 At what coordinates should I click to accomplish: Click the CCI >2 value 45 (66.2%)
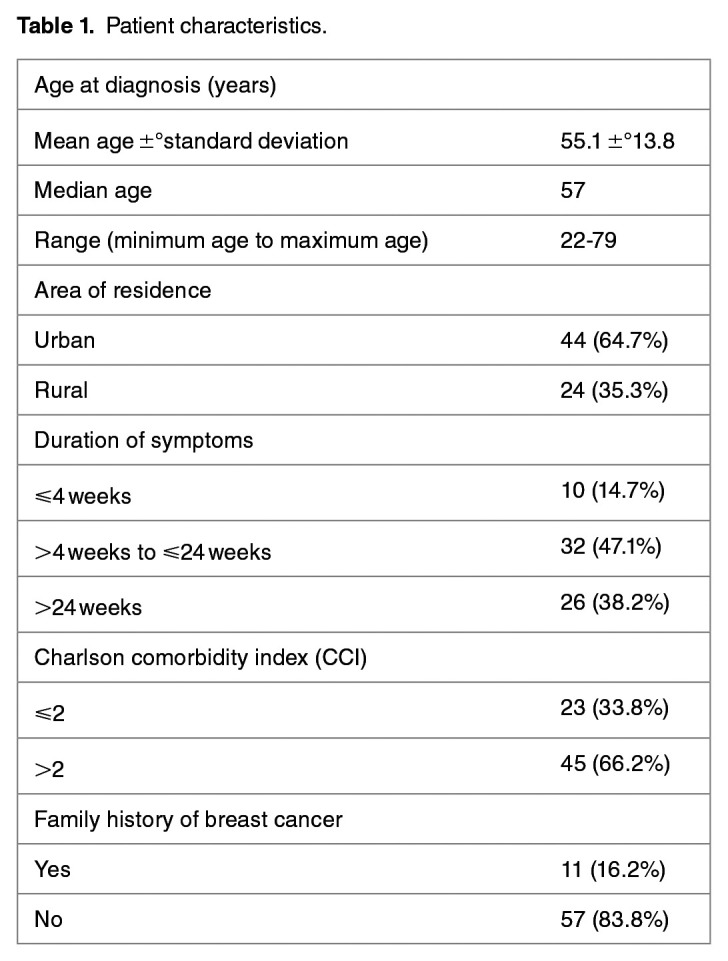click(x=614, y=765)
